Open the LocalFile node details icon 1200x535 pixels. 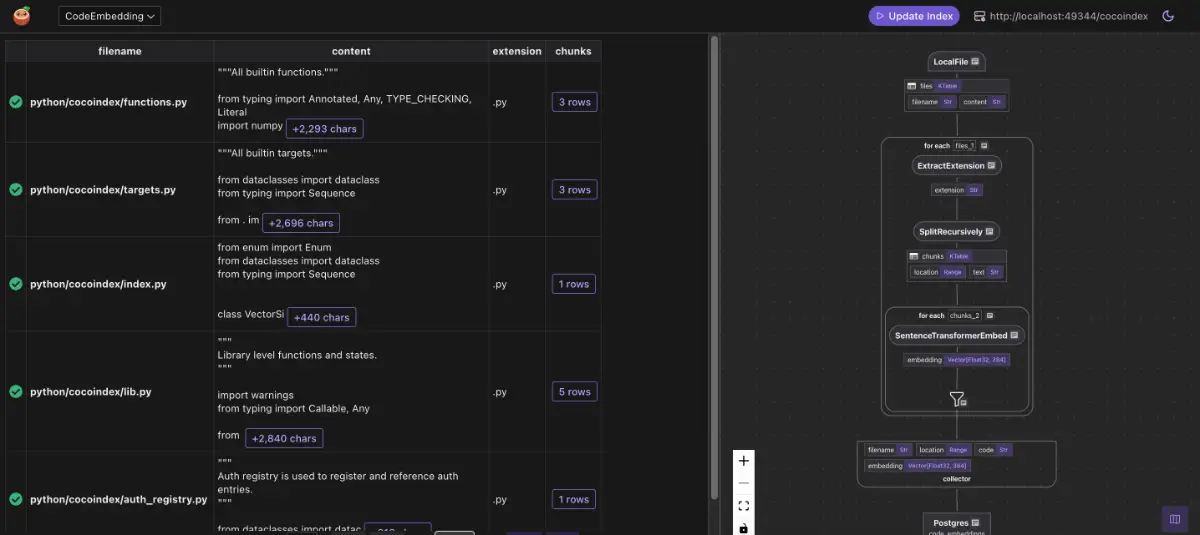[x=976, y=62]
